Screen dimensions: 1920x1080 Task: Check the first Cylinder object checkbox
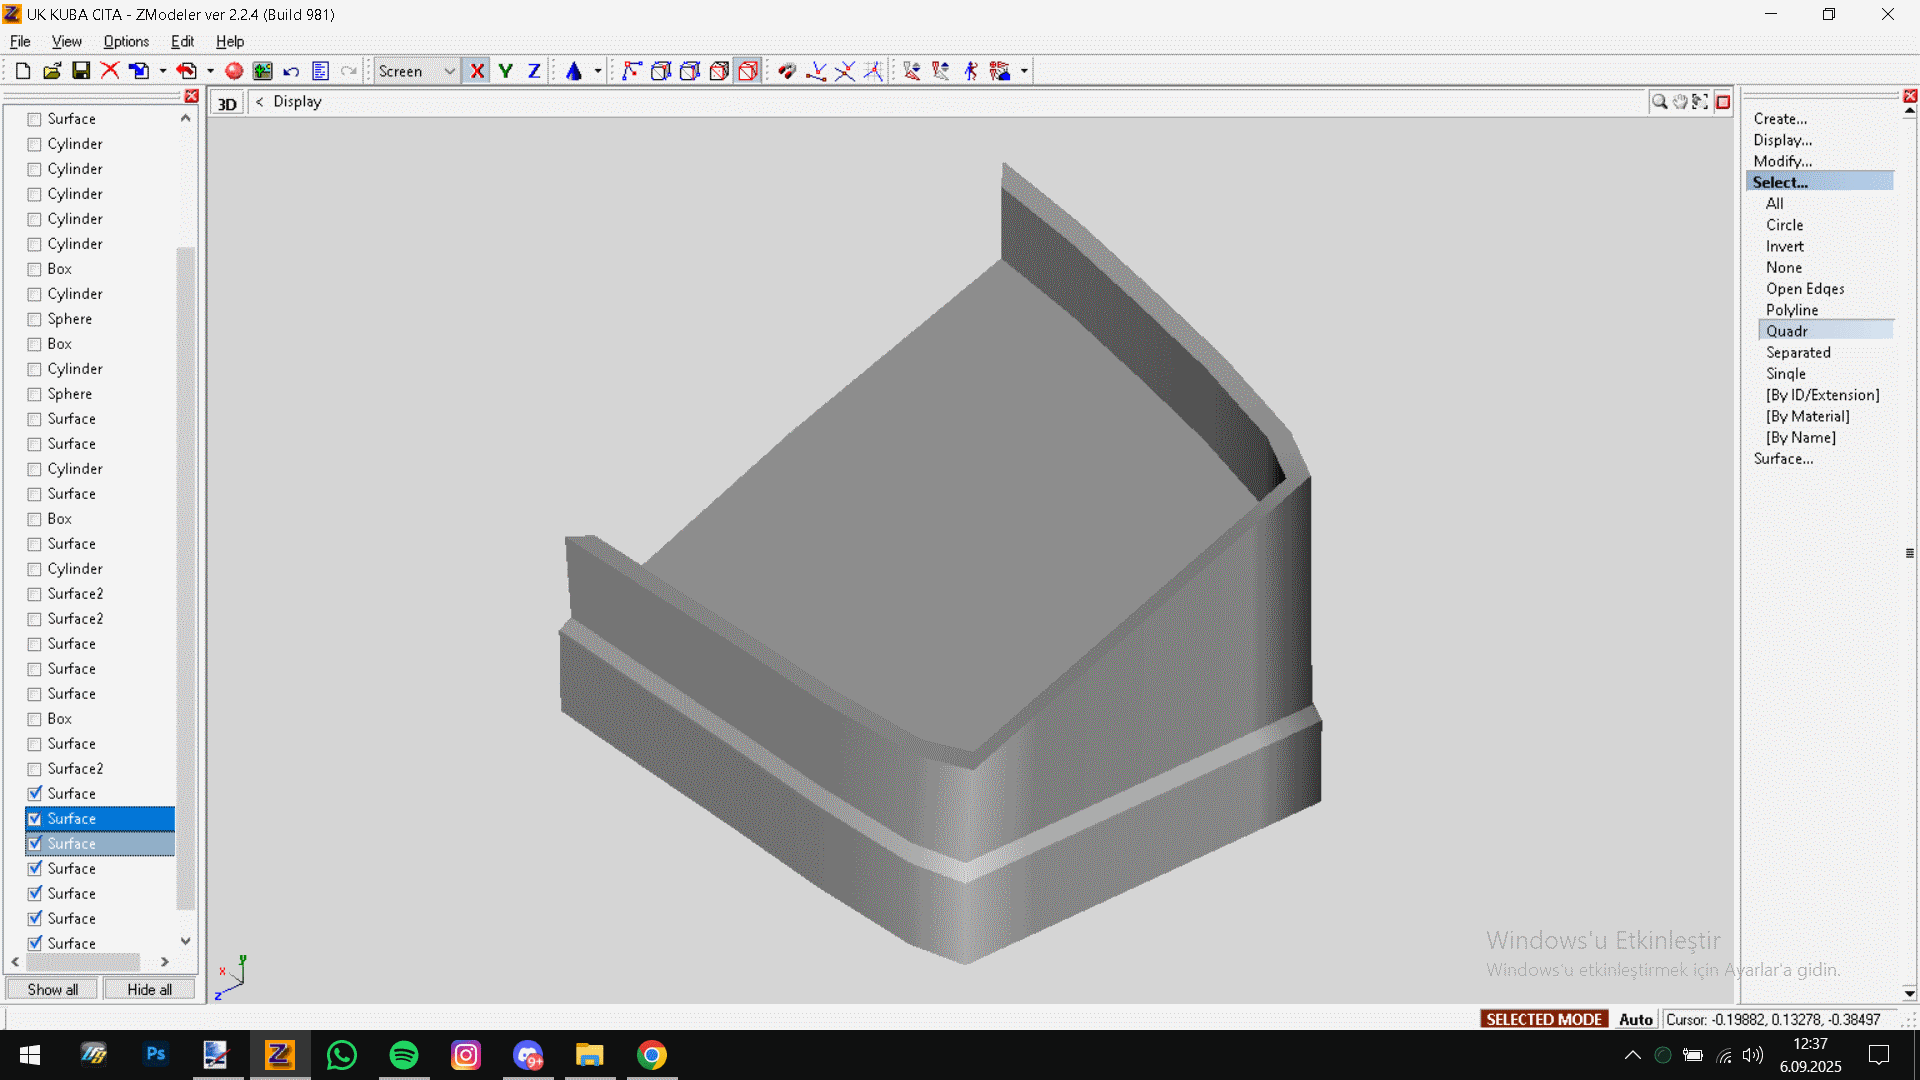[x=35, y=144]
